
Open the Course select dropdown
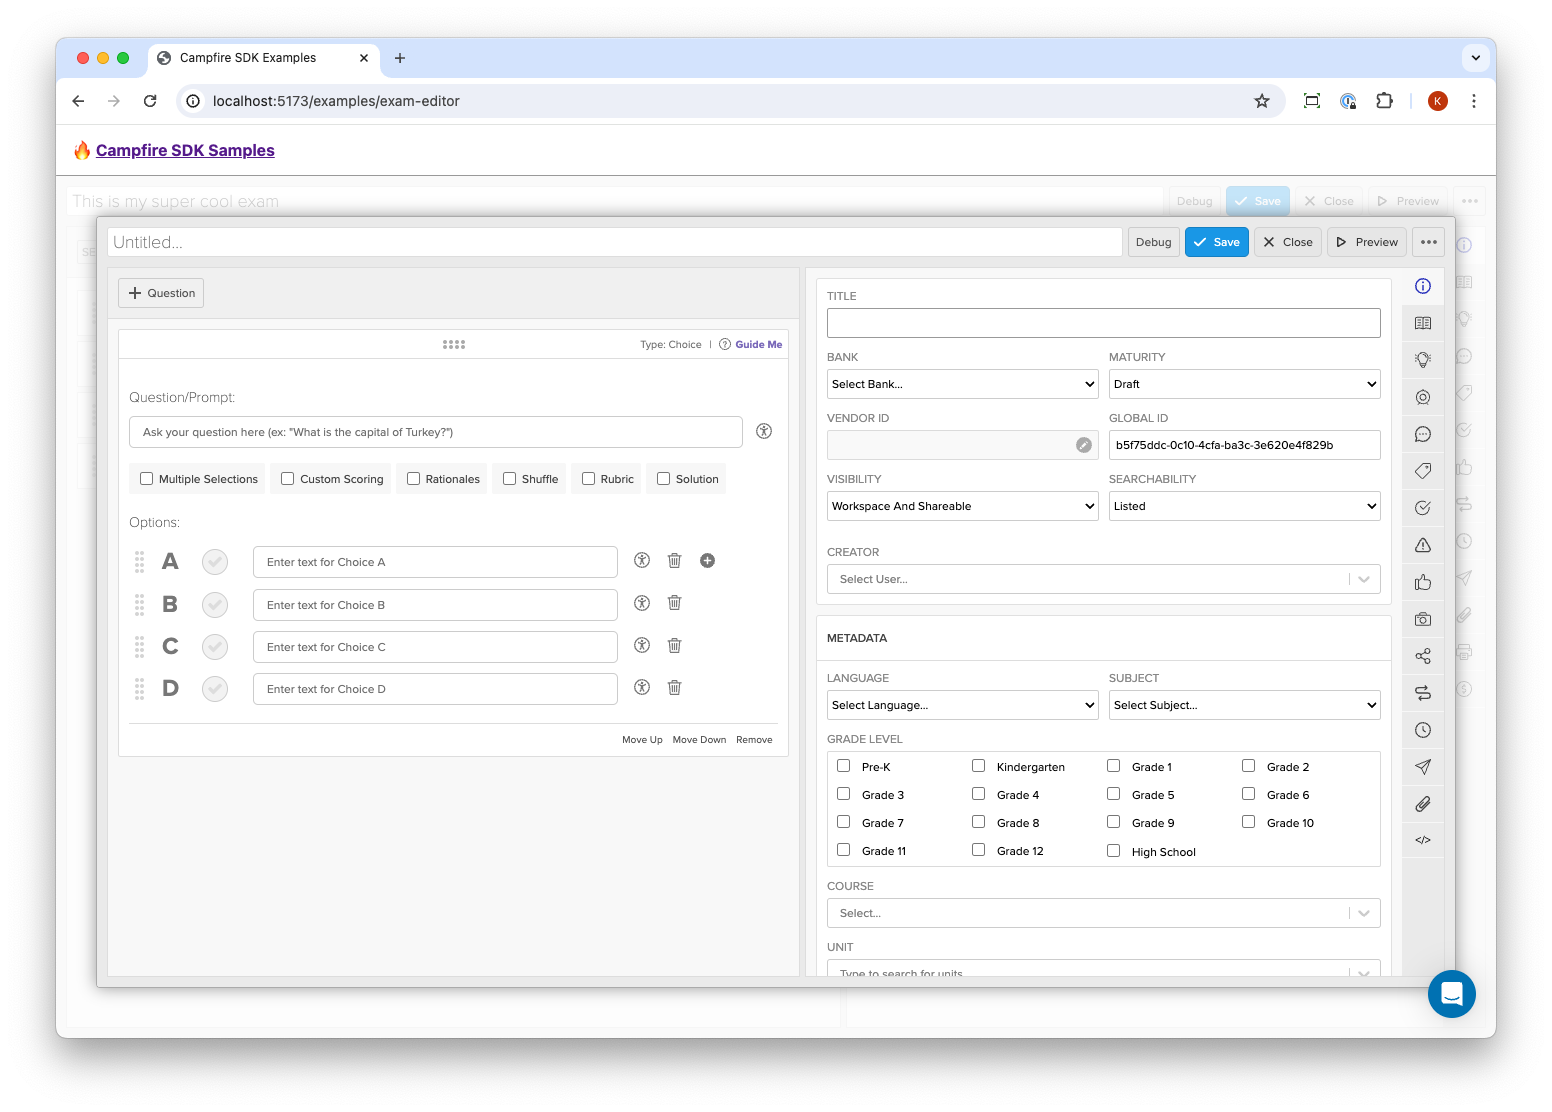pyautogui.click(x=1104, y=913)
